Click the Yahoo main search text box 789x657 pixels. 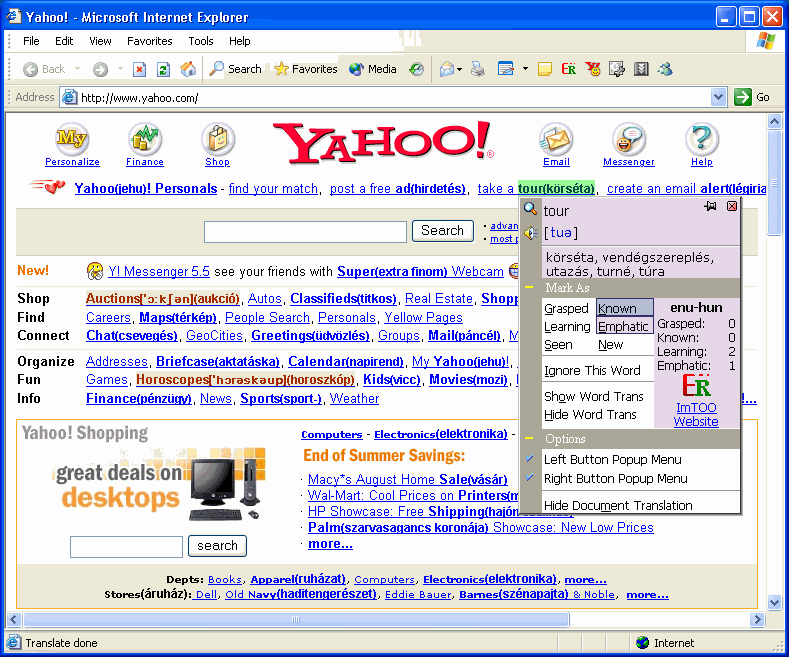tap(305, 232)
